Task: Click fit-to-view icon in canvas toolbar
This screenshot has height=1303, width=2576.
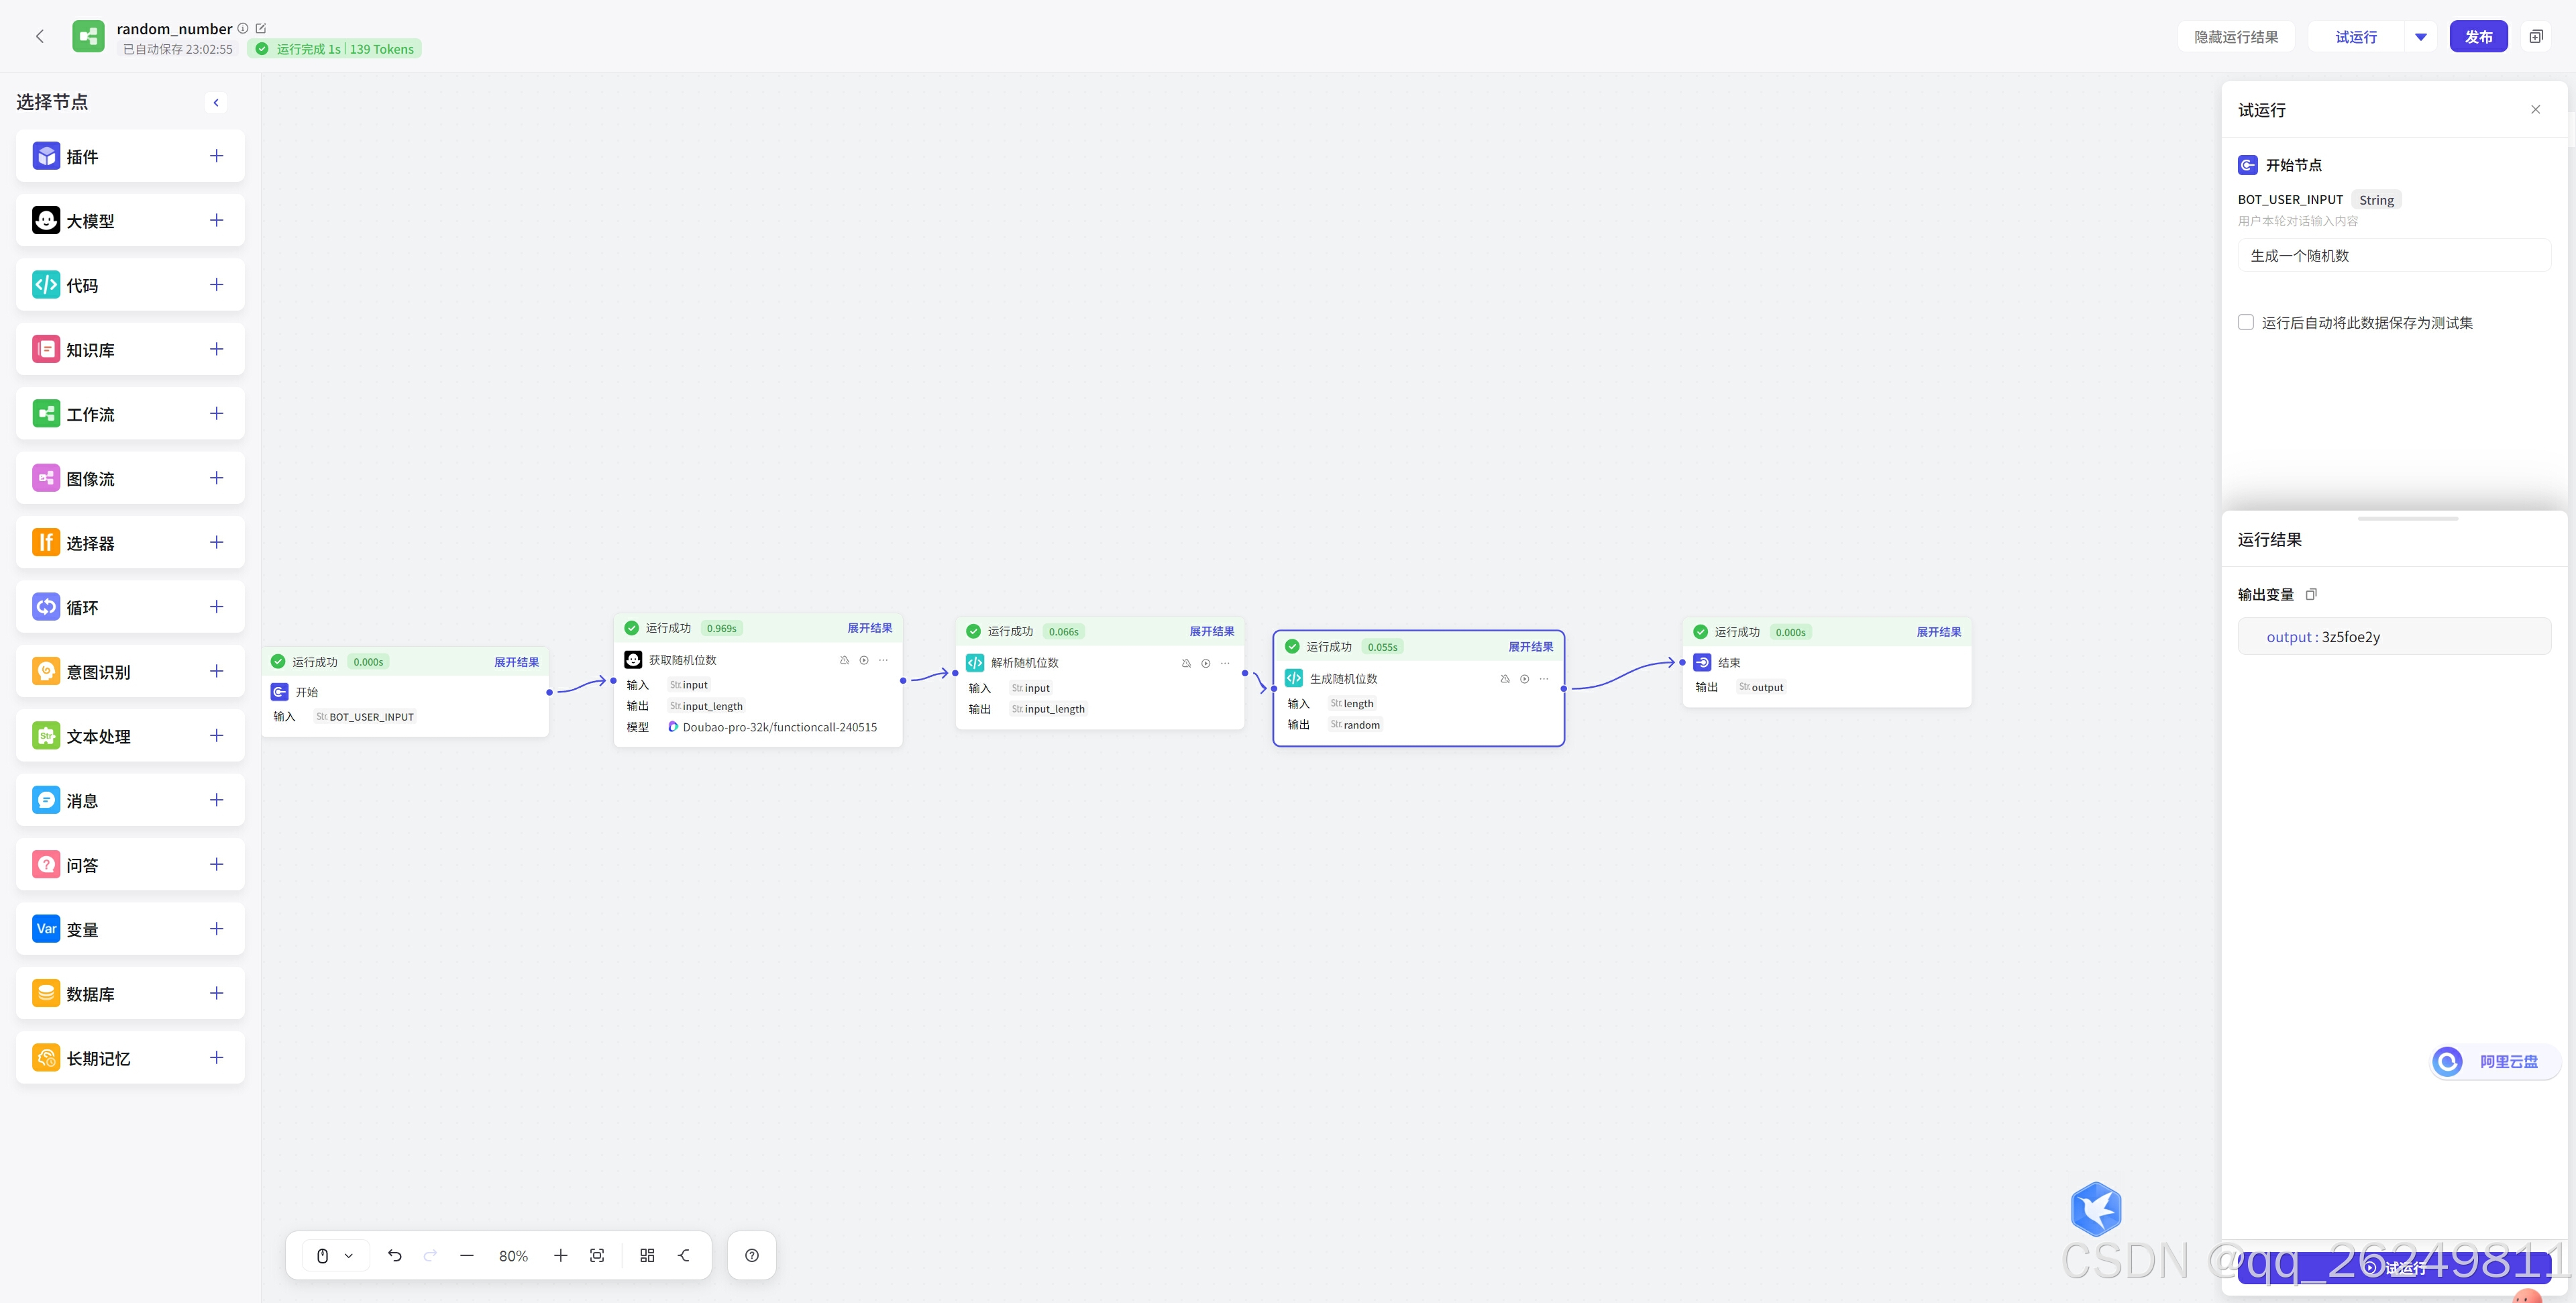Action: 597,1255
